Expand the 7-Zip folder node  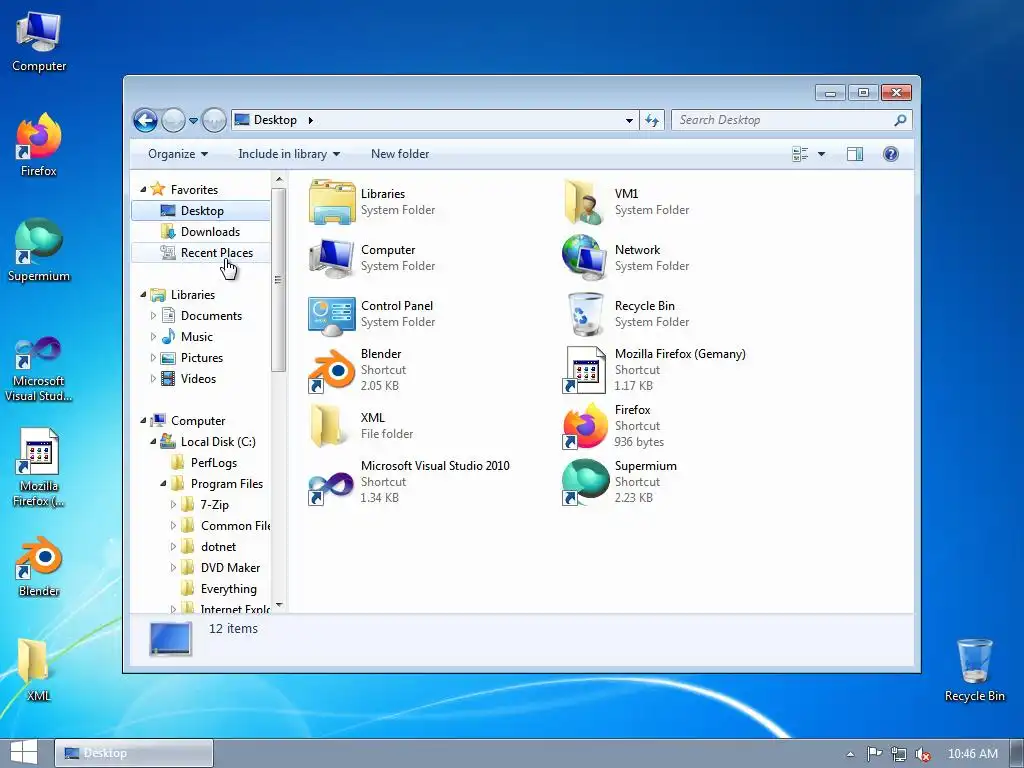(x=174, y=505)
